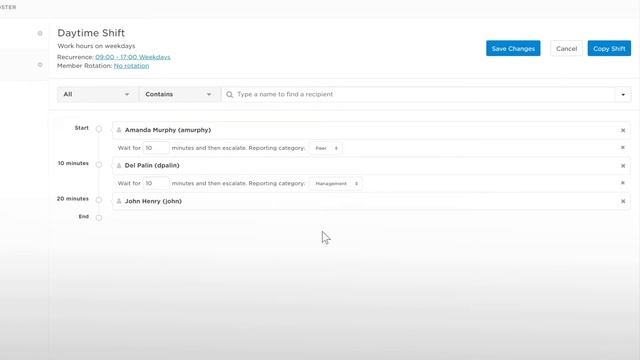Remove John Henry from the escalation
This screenshot has width=640, height=360.
click(x=623, y=201)
